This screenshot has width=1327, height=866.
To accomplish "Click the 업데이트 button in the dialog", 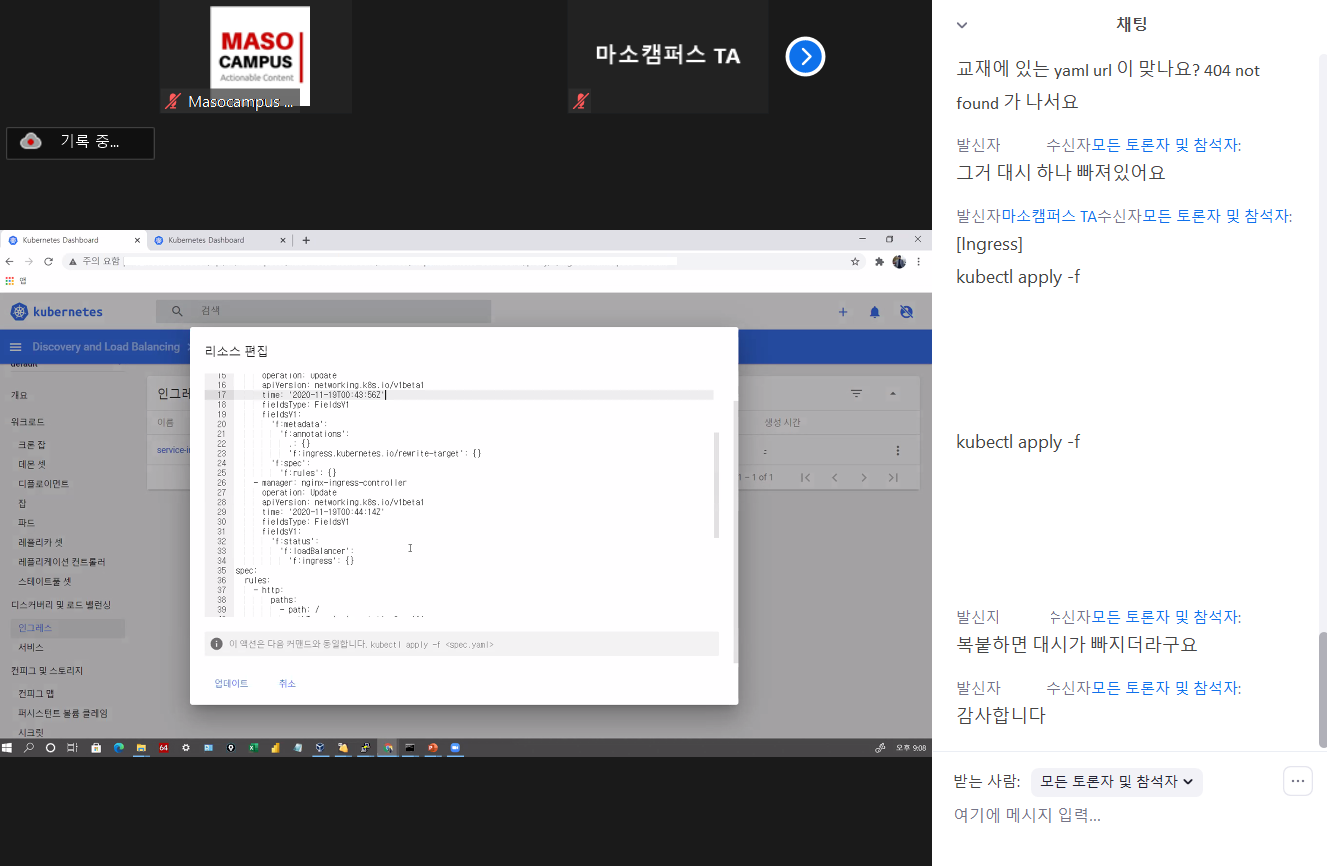I will [231, 684].
